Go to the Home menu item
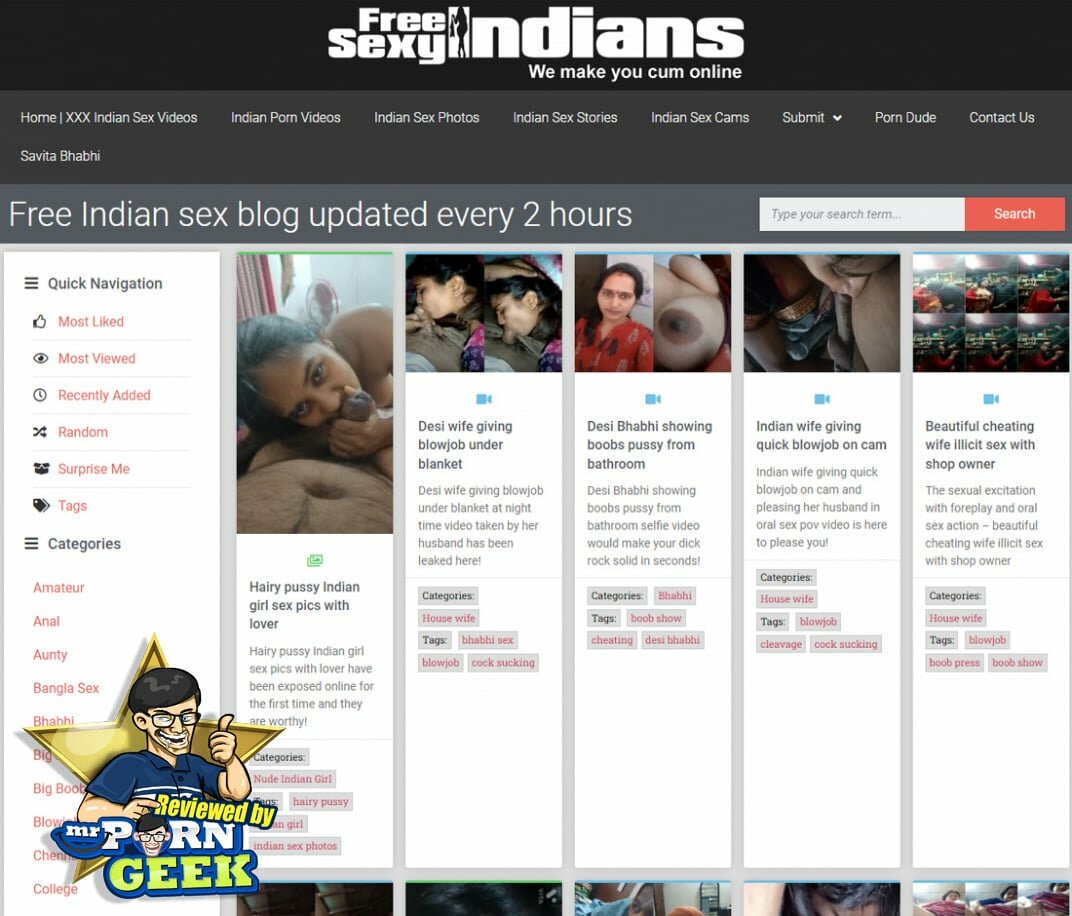 [108, 118]
